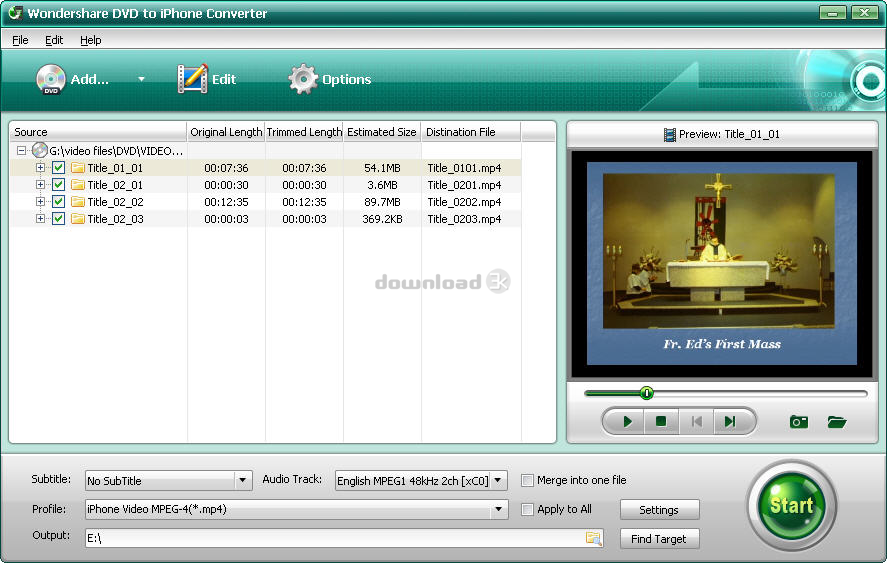This screenshot has width=887, height=563.
Task: Start the conversion with Start button
Action: [791, 505]
